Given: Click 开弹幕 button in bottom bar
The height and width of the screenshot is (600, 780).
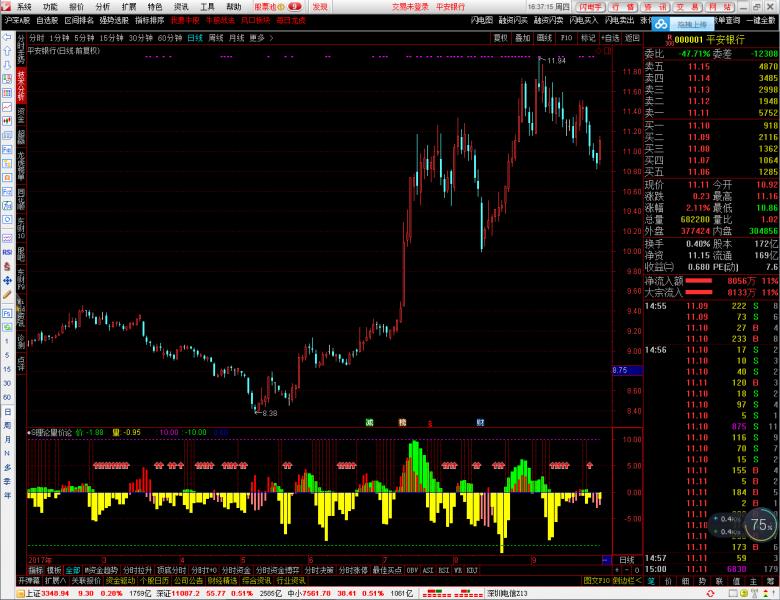Looking at the screenshot, I should (x=29, y=581).
